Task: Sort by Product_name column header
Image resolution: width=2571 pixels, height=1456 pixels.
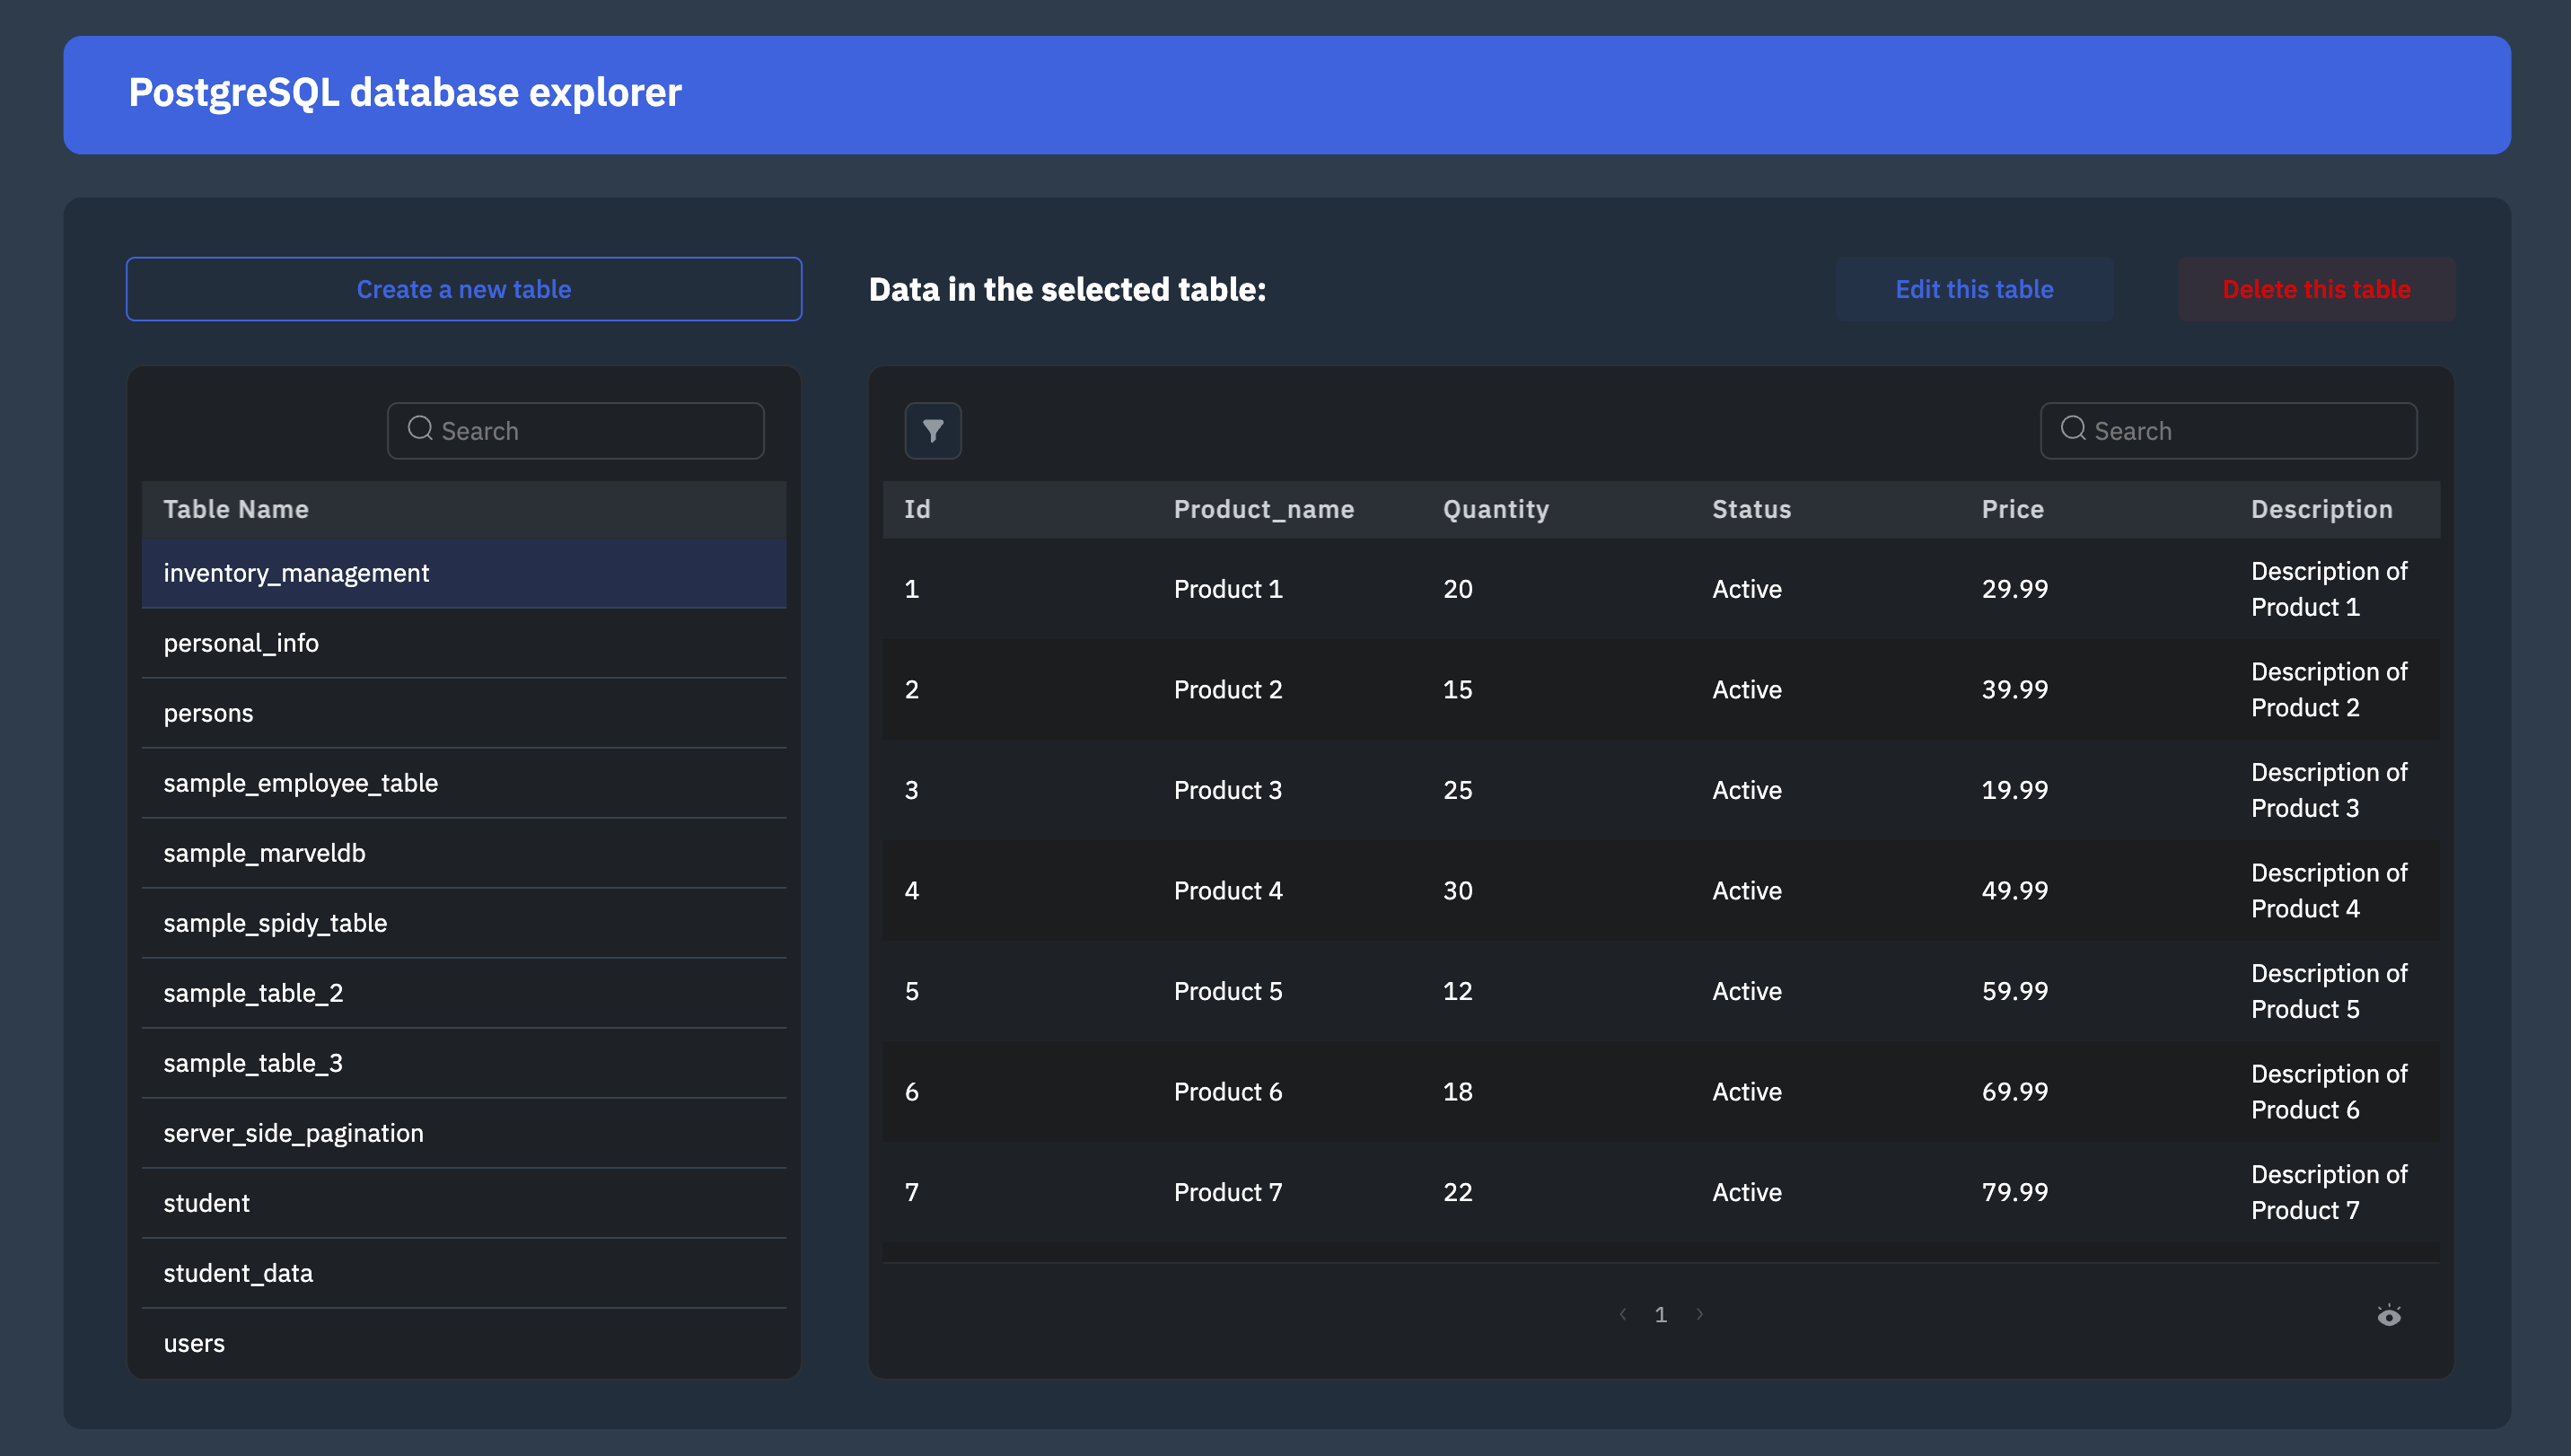Action: 1263,509
